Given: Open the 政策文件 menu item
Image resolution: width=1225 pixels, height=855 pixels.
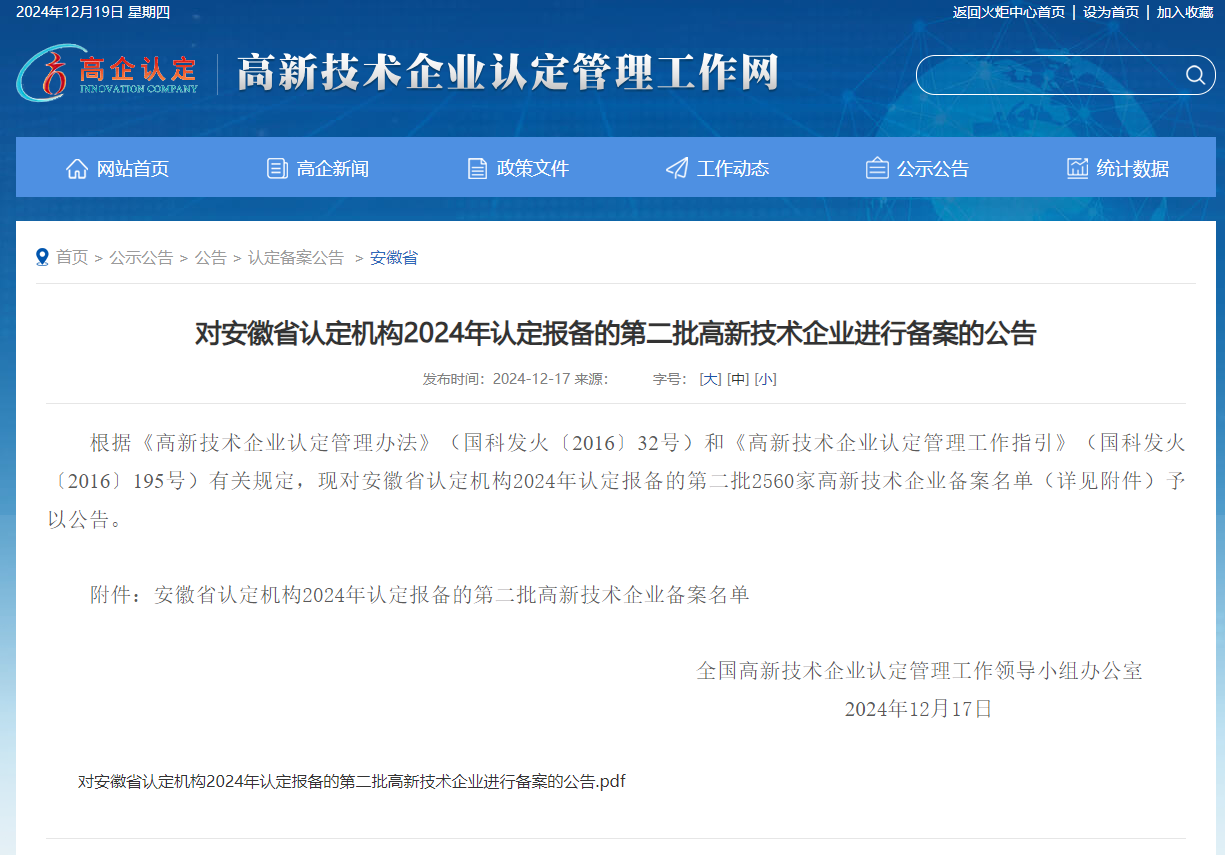Looking at the screenshot, I should (x=532, y=168).
